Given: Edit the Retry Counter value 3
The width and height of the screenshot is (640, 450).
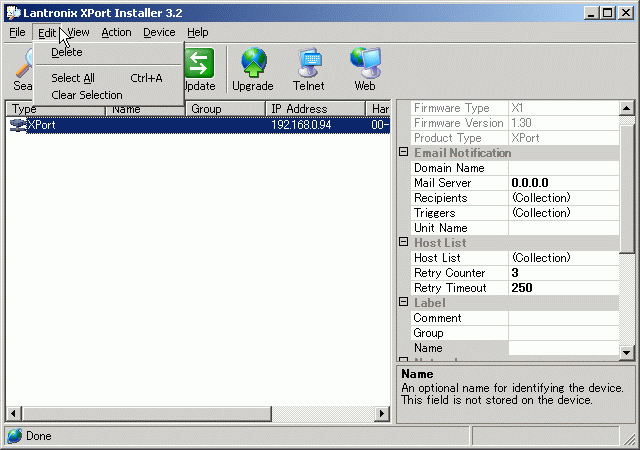Looking at the screenshot, I should (x=564, y=273).
